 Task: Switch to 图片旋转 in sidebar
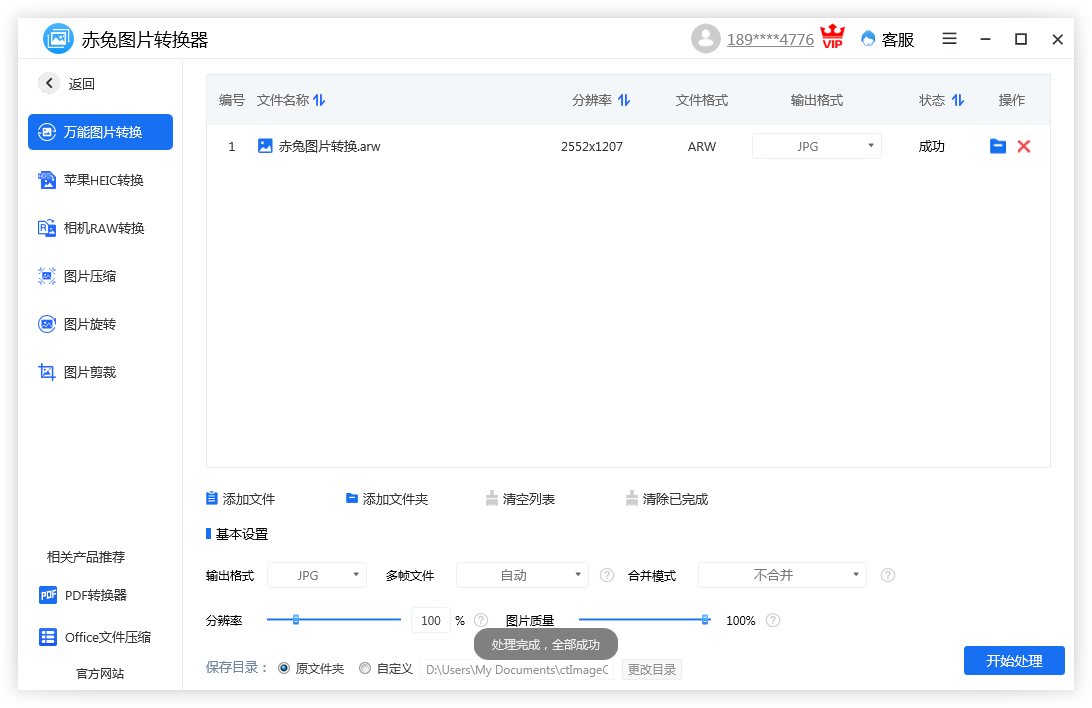77,324
